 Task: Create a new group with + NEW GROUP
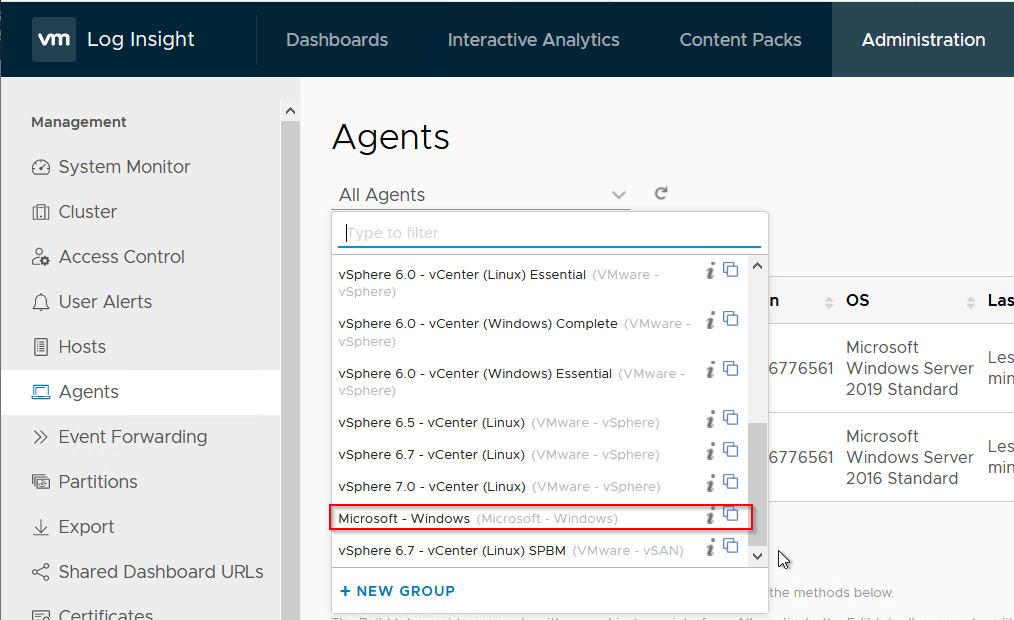tap(399, 591)
